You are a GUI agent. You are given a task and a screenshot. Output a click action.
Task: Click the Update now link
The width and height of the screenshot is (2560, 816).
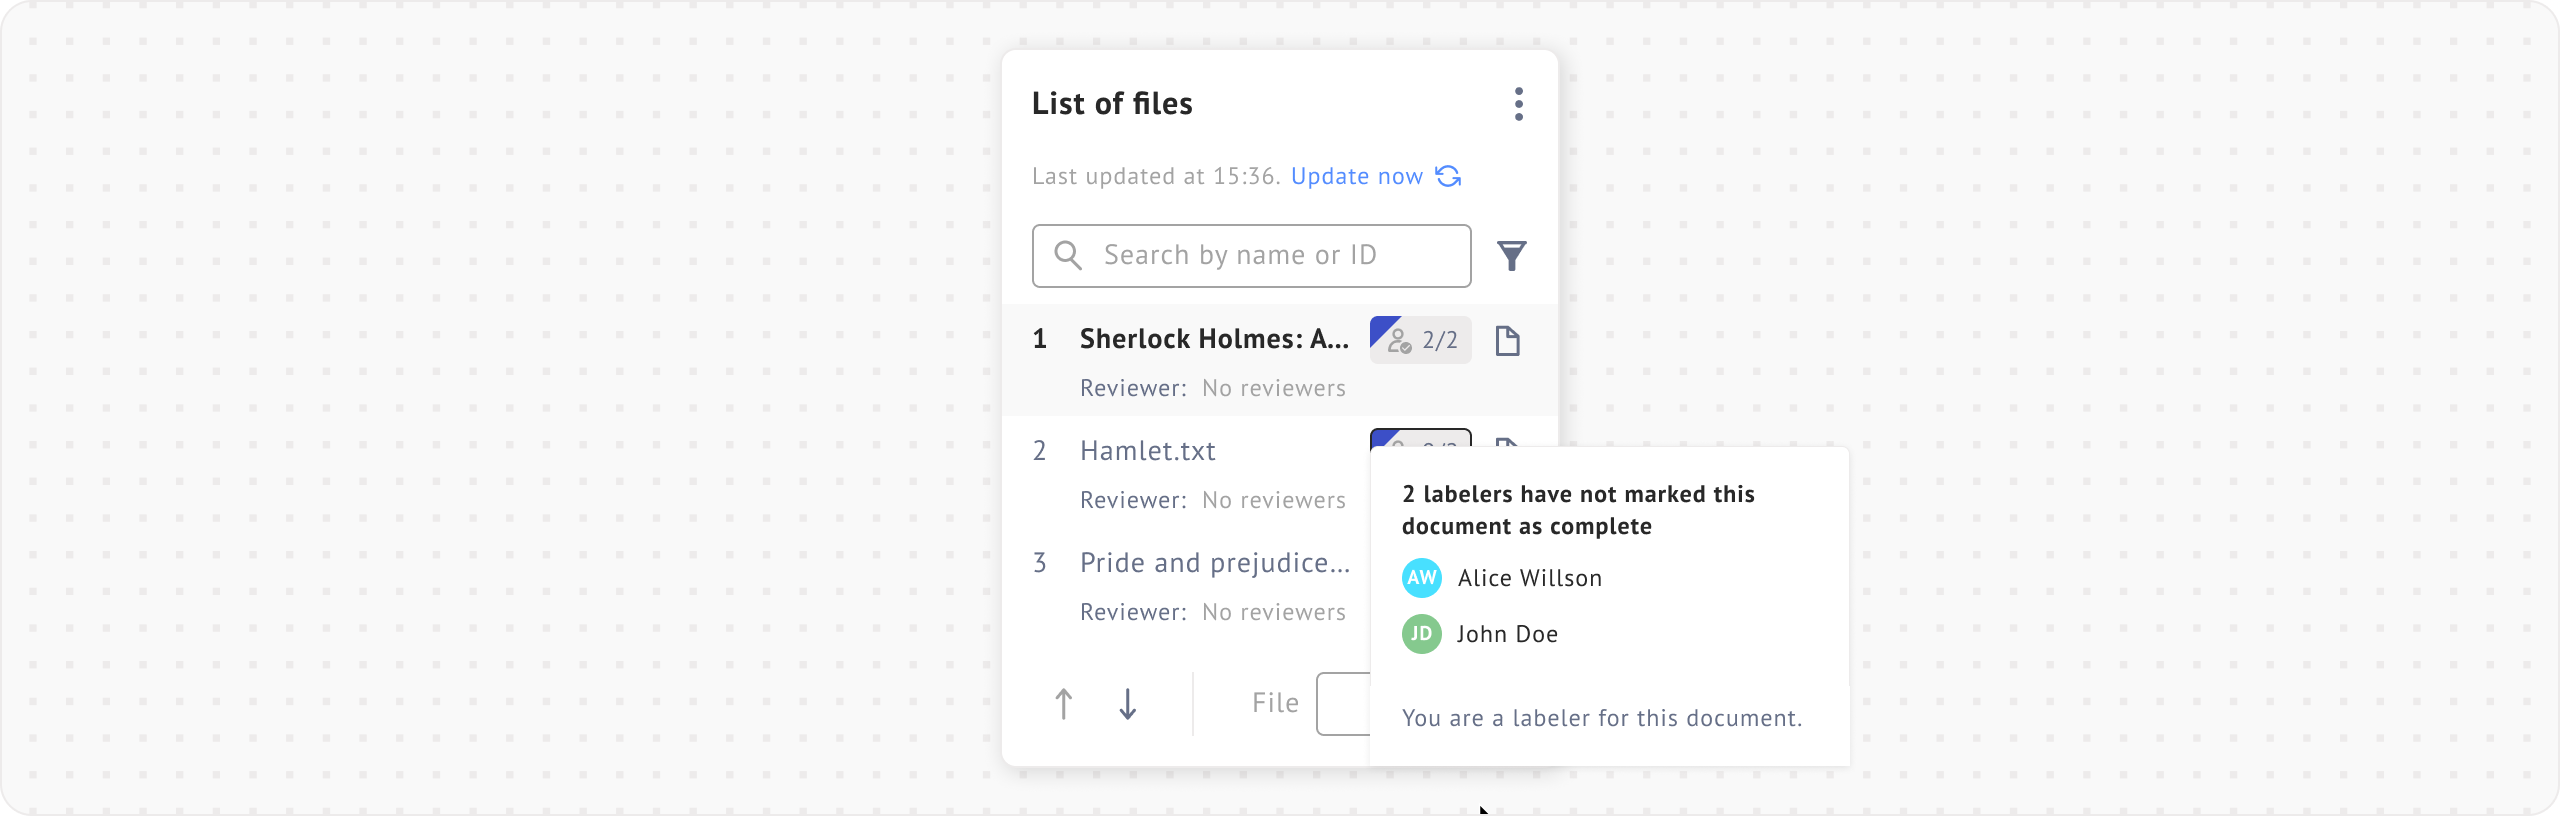pos(1356,177)
